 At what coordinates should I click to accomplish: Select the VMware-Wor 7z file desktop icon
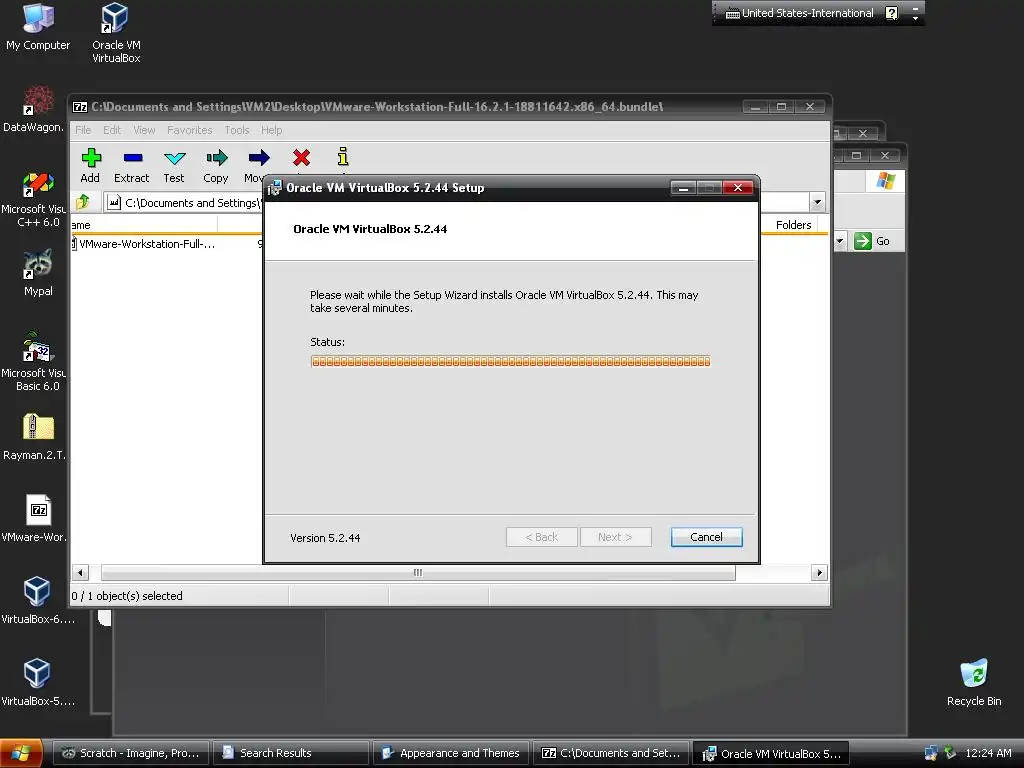click(35, 519)
